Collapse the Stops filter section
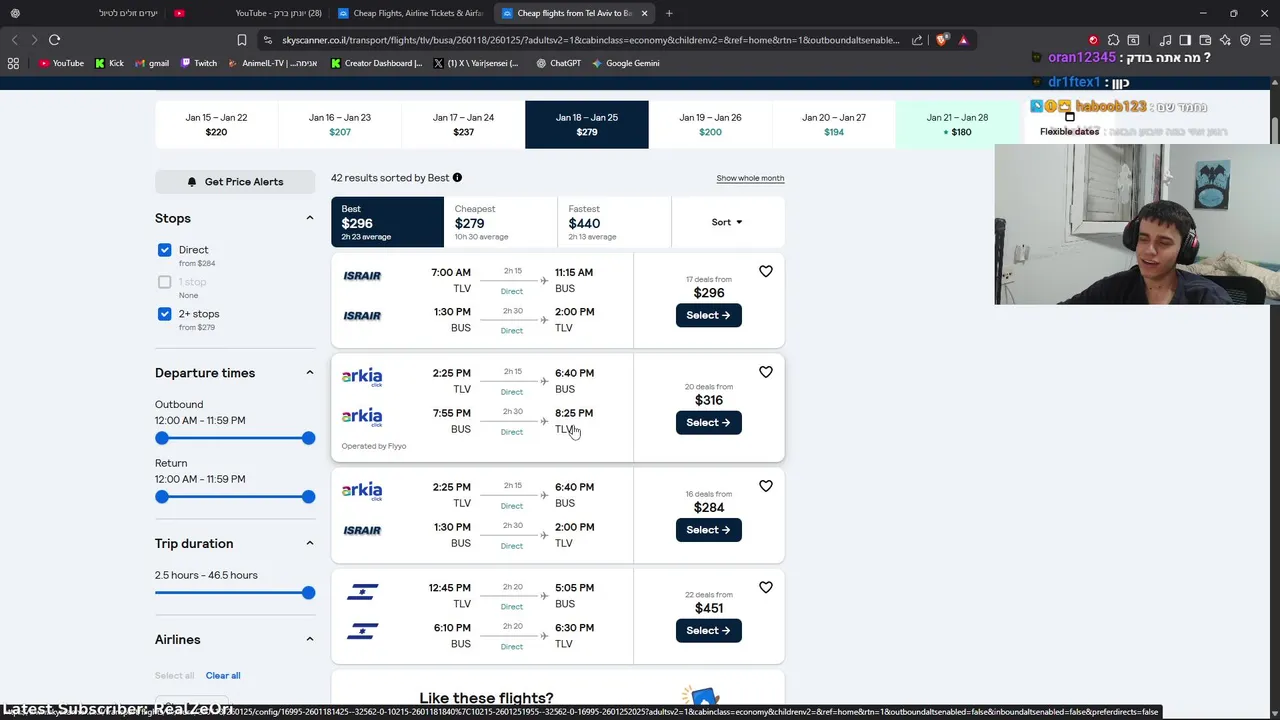 (309, 218)
